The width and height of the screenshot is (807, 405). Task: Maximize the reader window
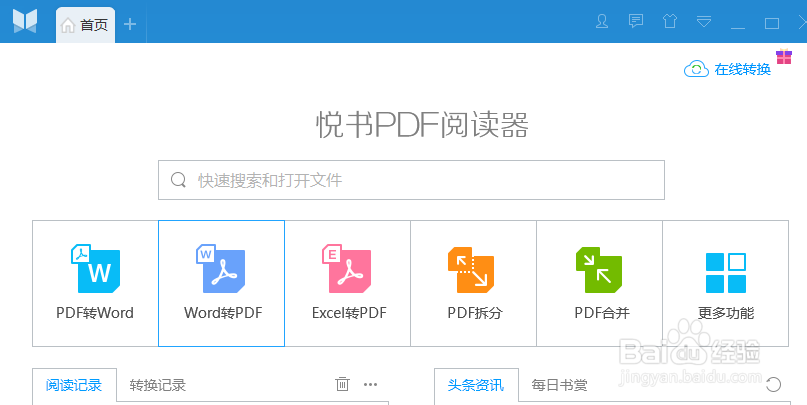(772, 23)
